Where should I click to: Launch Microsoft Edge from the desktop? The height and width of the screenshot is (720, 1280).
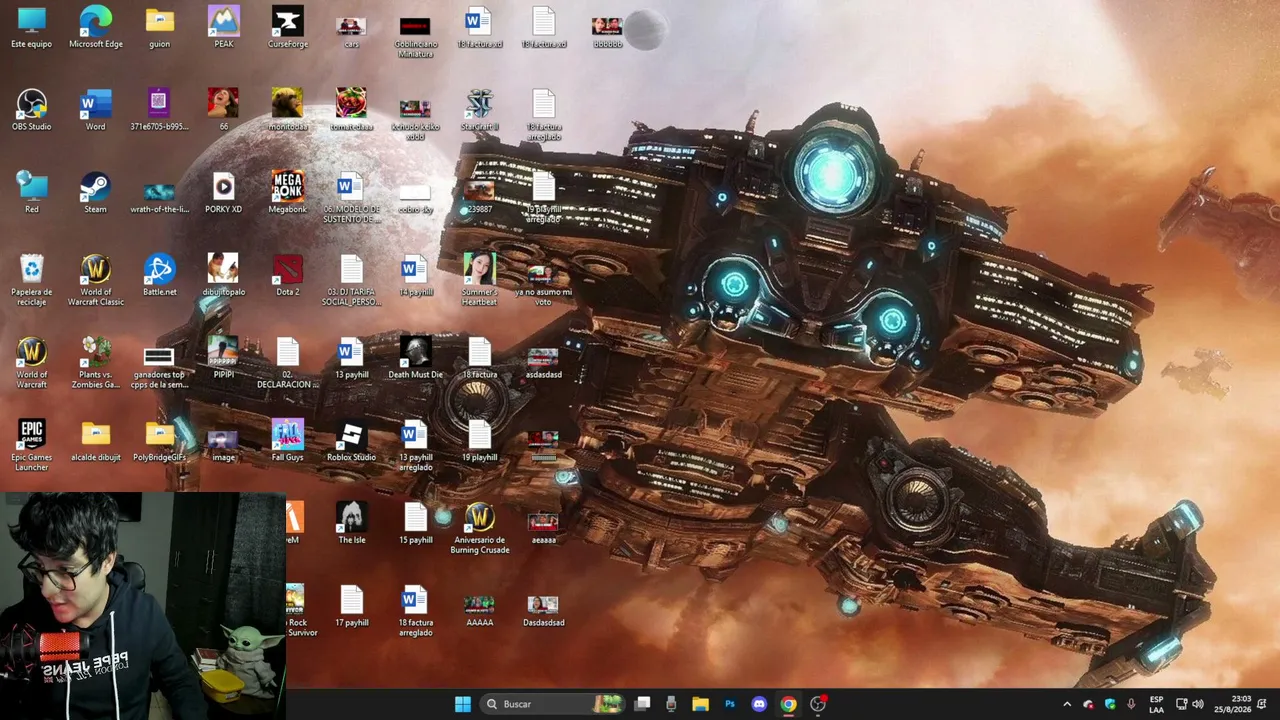coord(96,28)
